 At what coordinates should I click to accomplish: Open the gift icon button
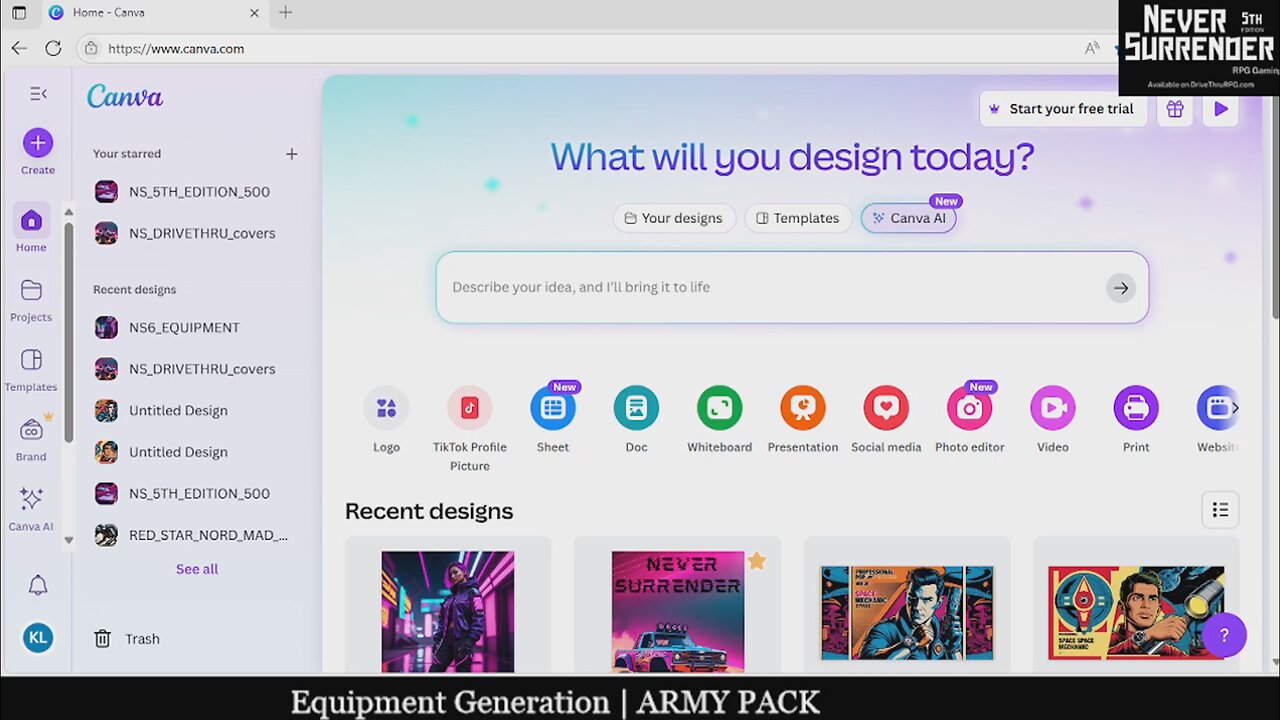click(x=1175, y=109)
